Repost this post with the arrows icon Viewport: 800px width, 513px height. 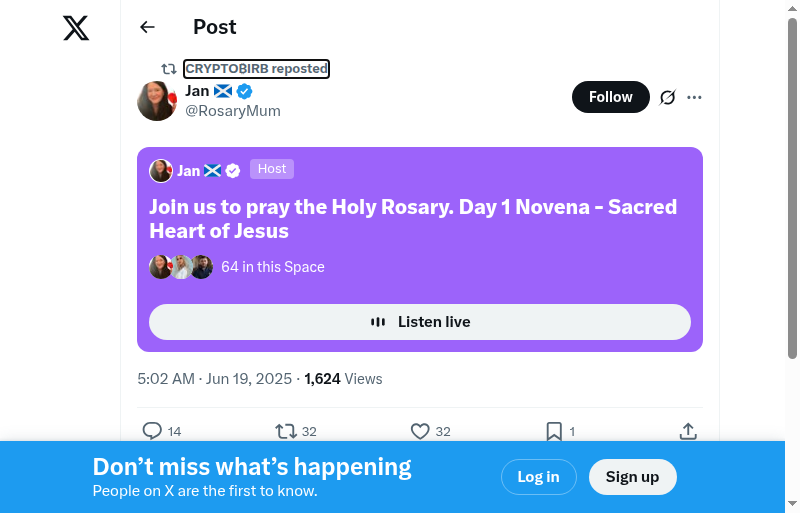click(286, 431)
